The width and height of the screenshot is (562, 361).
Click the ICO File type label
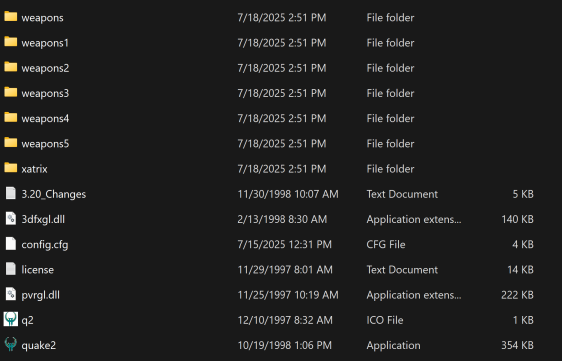pos(385,320)
